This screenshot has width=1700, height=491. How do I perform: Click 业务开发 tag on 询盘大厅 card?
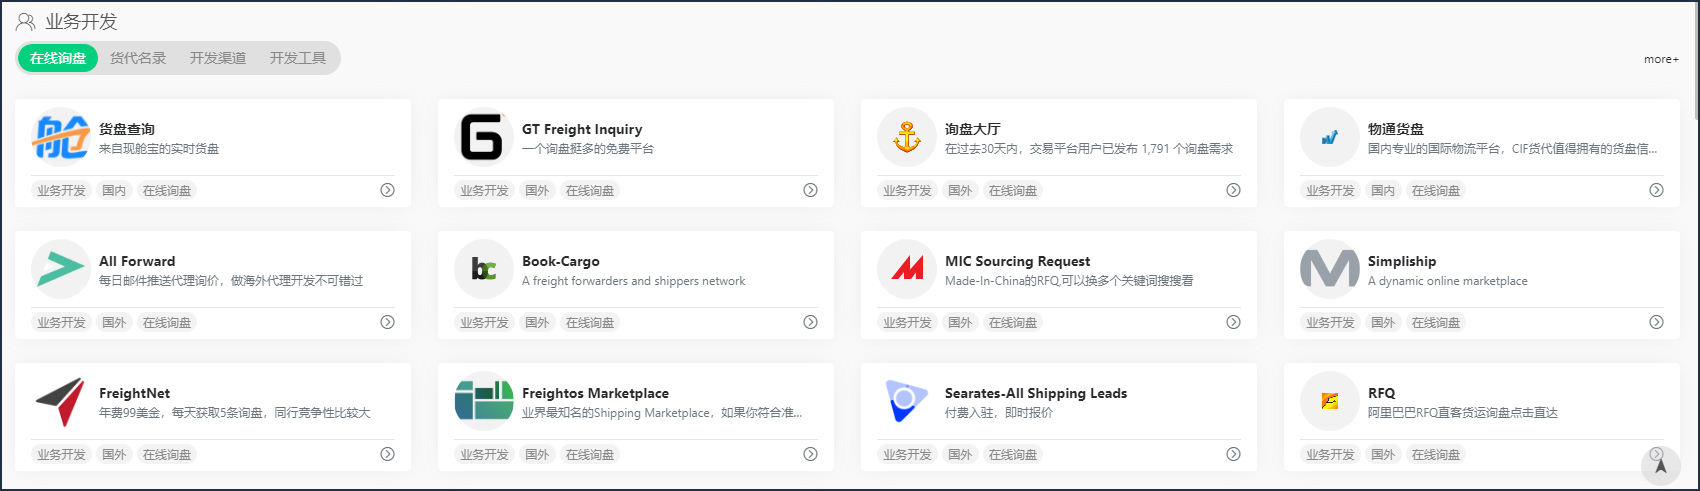click(x=907, y=190)
